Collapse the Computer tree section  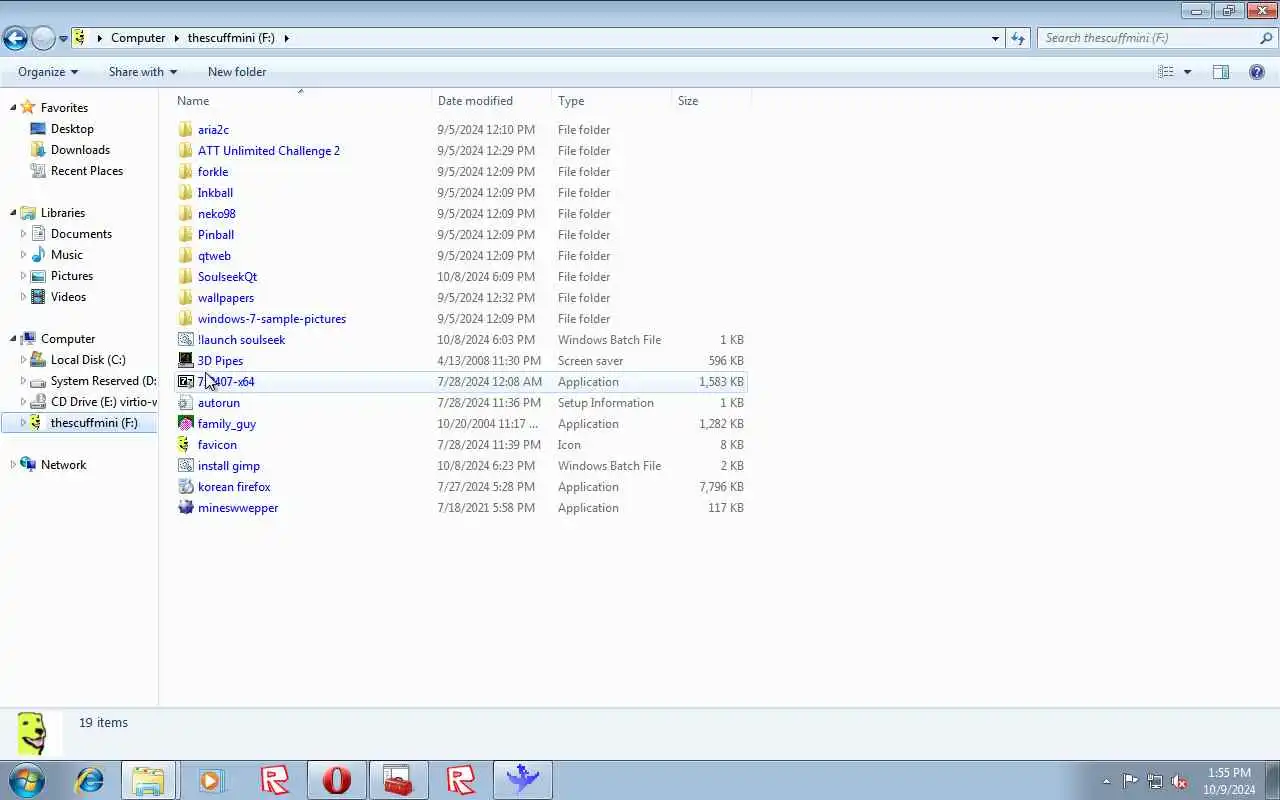[13, 339]
